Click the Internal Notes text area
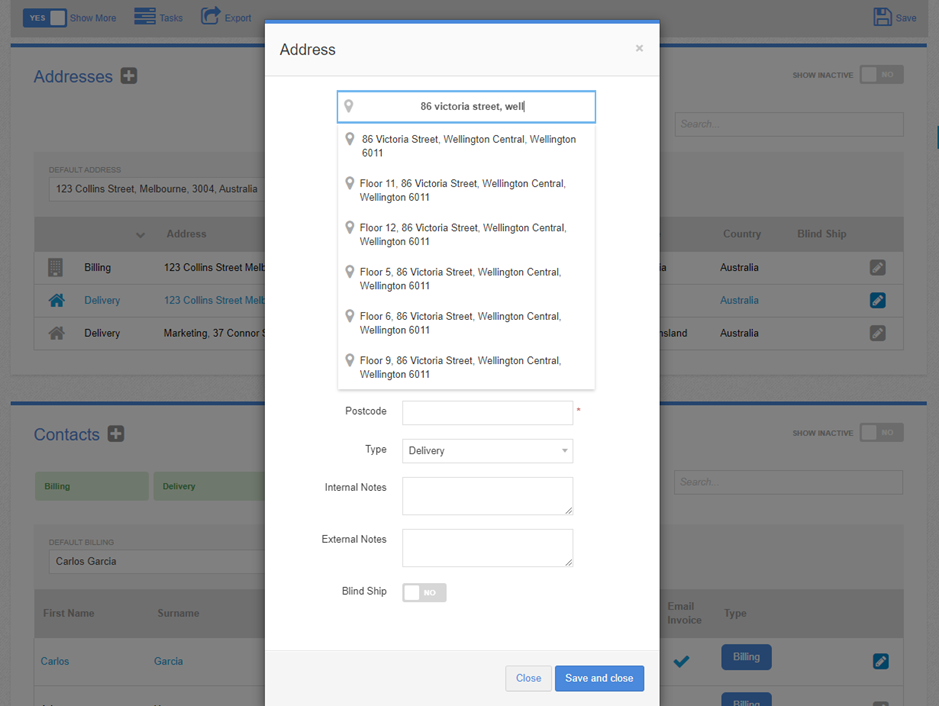Viewport: 939px width, 706px height. 487,496
